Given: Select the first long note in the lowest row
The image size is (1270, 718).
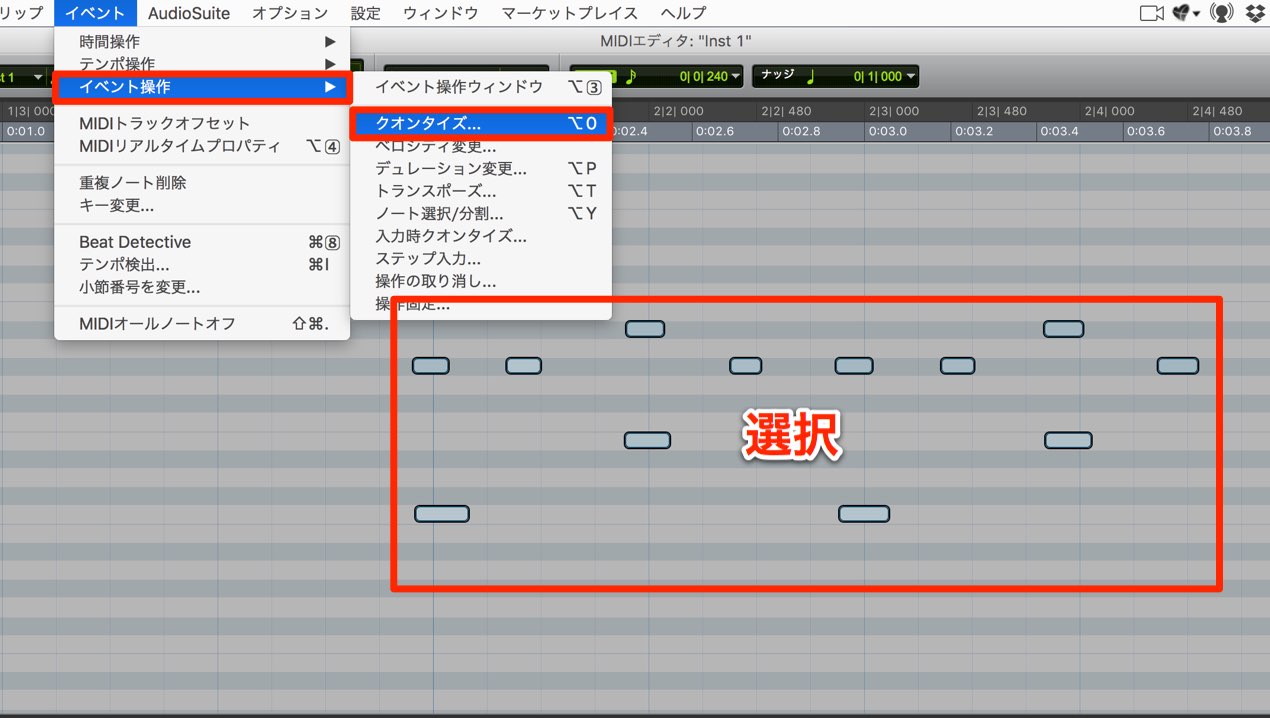Looking at the screenshot, I should 442,514.
